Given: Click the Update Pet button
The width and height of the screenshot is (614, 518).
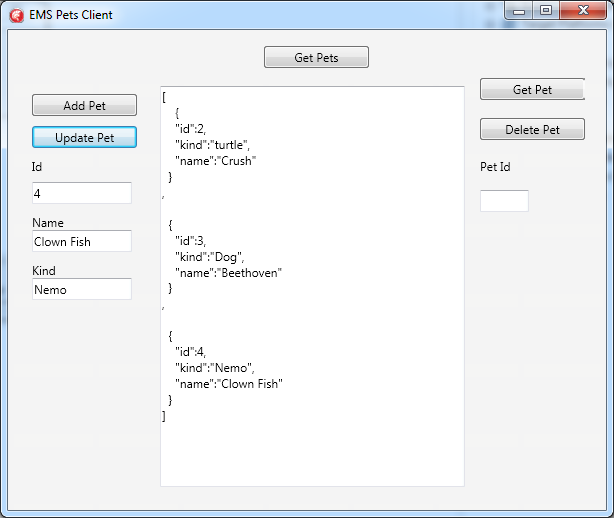Looking at the screenshot, I should [84, 137].
